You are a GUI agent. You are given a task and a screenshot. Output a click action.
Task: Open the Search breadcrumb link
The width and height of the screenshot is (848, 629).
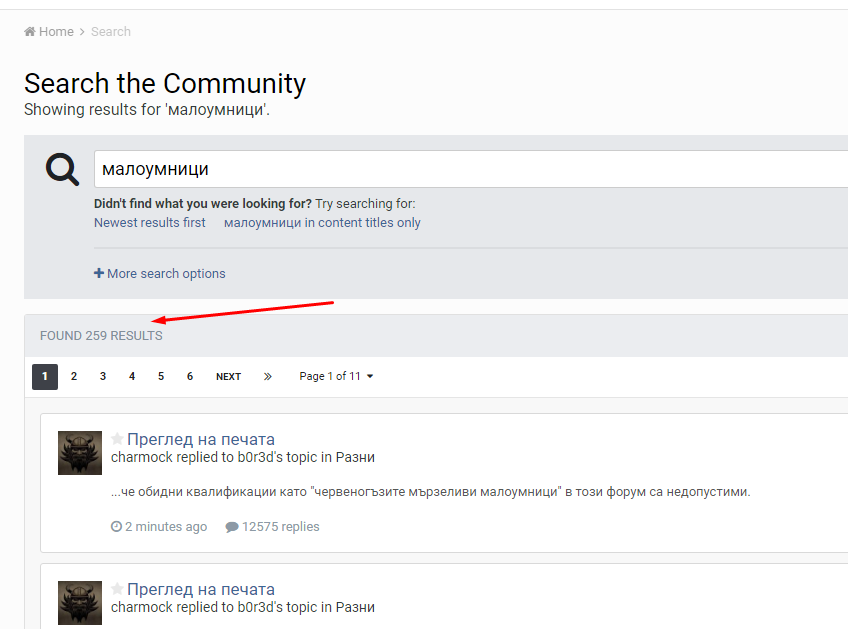point(111,31)
